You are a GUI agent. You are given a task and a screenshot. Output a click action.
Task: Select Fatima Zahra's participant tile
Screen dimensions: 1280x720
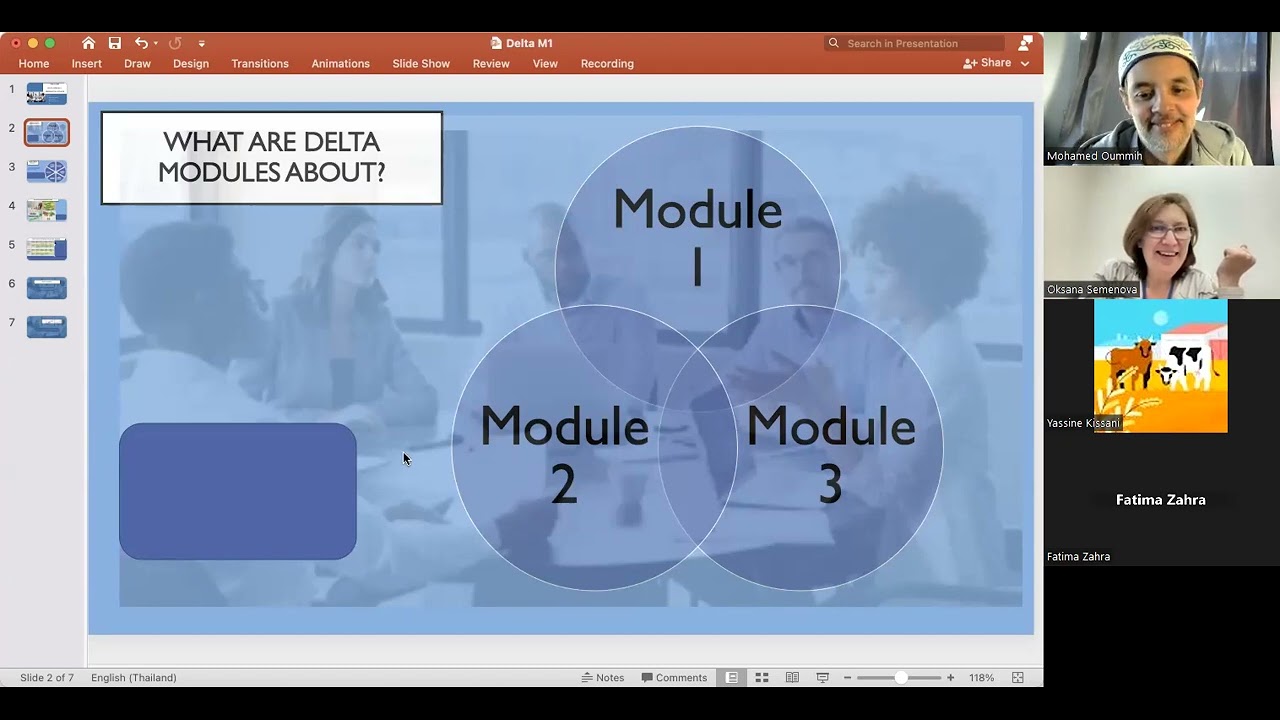(x=1161, y=499)
